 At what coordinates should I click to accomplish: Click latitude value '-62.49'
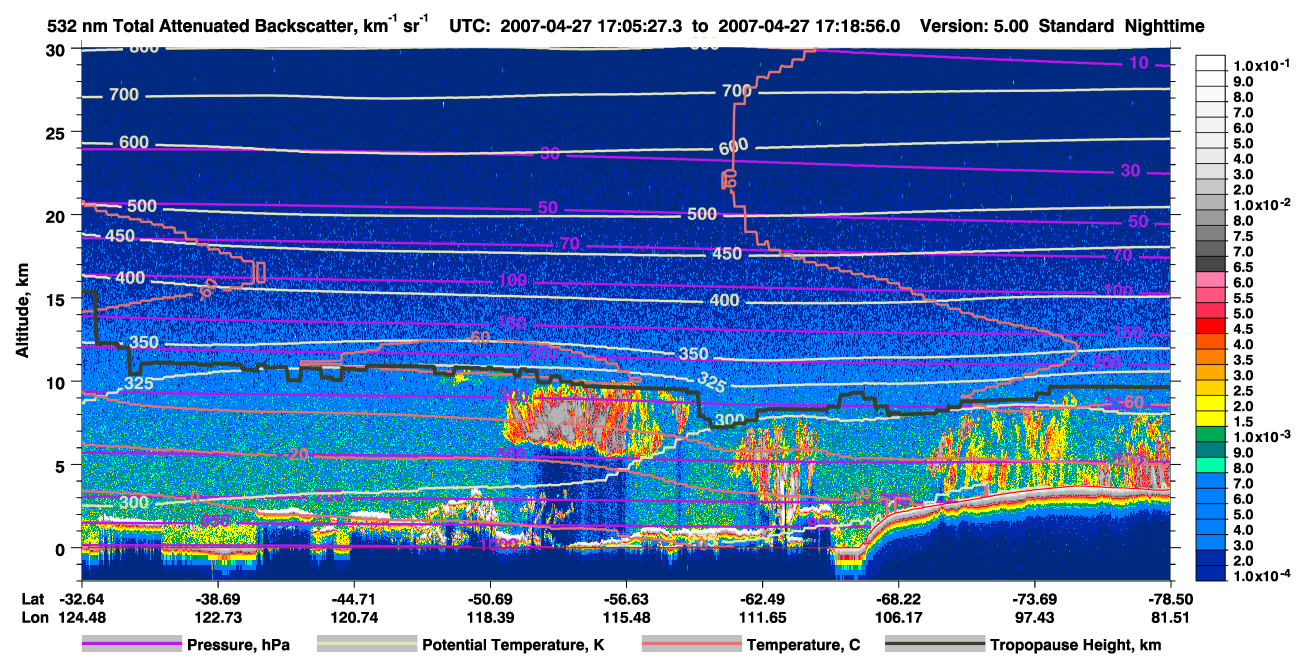(x=762, y=598)
